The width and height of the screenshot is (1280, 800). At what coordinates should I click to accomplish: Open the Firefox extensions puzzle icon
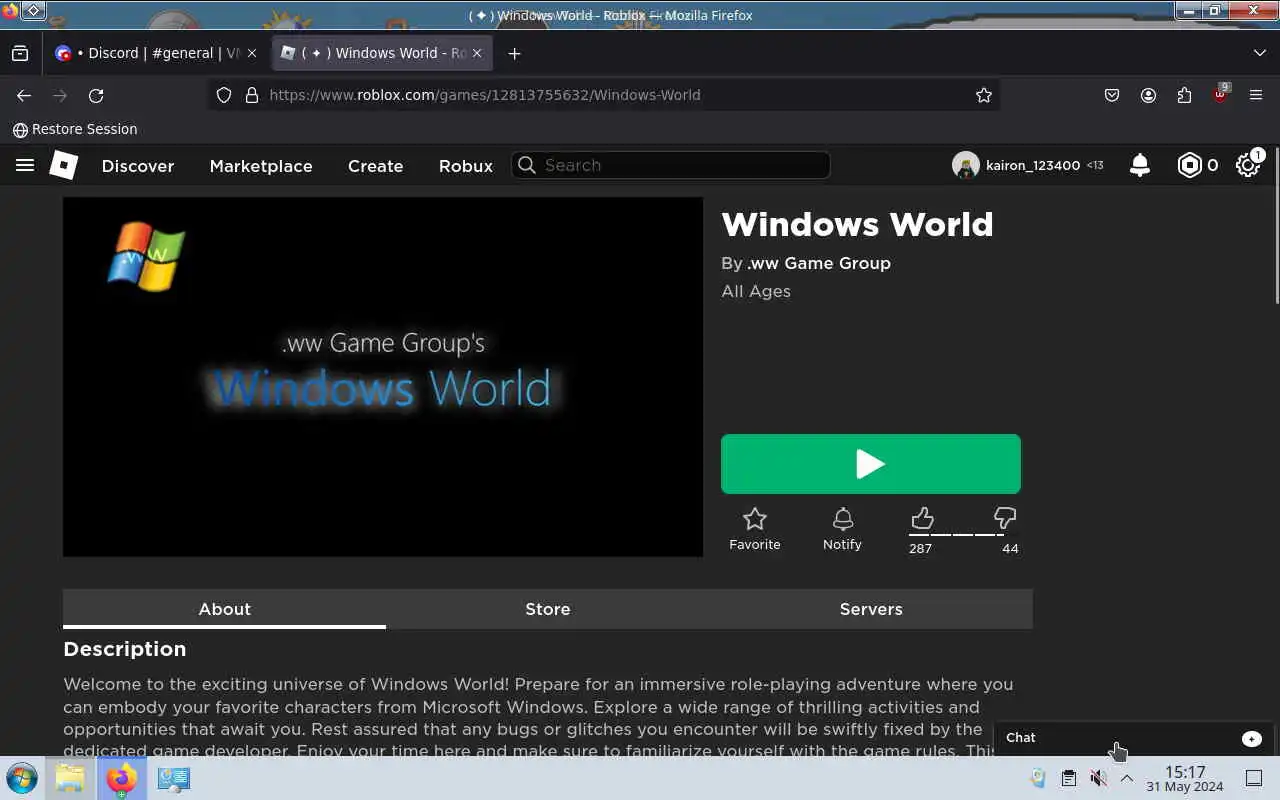click(x=1184, y=95)
